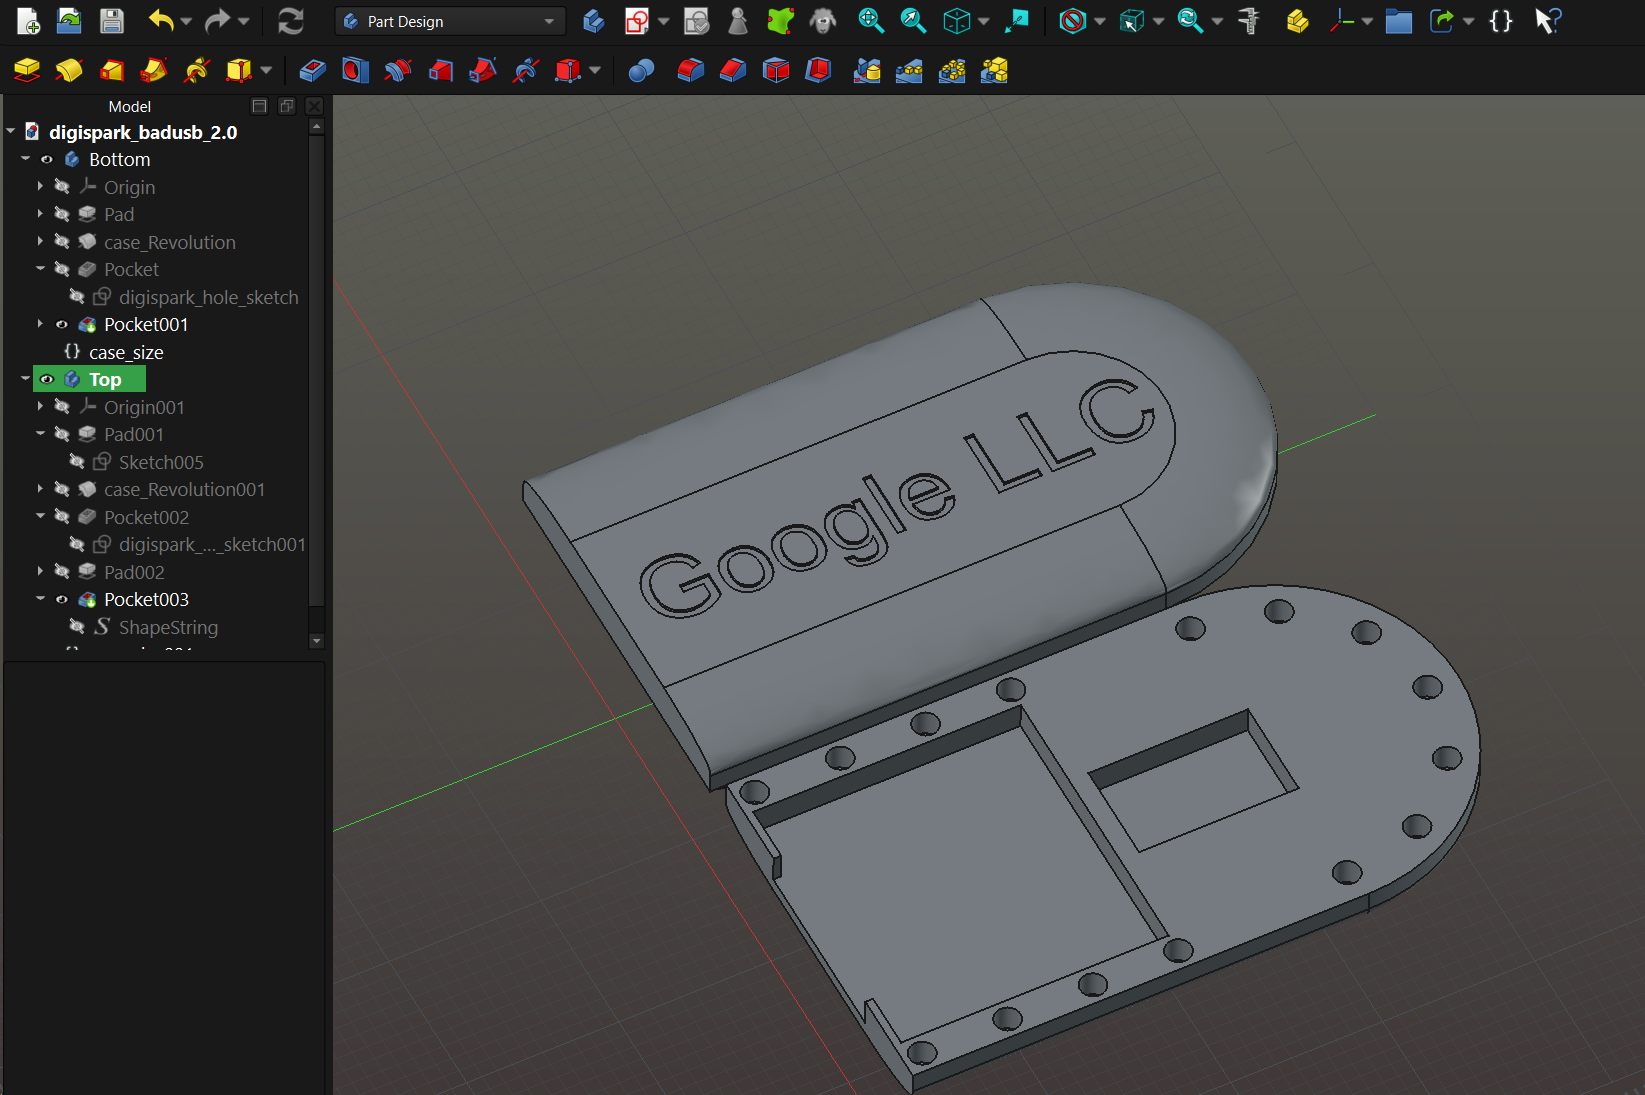This screenshot has height=1095, width=1645.
Task: Open the additive primitive dropdown arrow
Action: tap(266, 70)
